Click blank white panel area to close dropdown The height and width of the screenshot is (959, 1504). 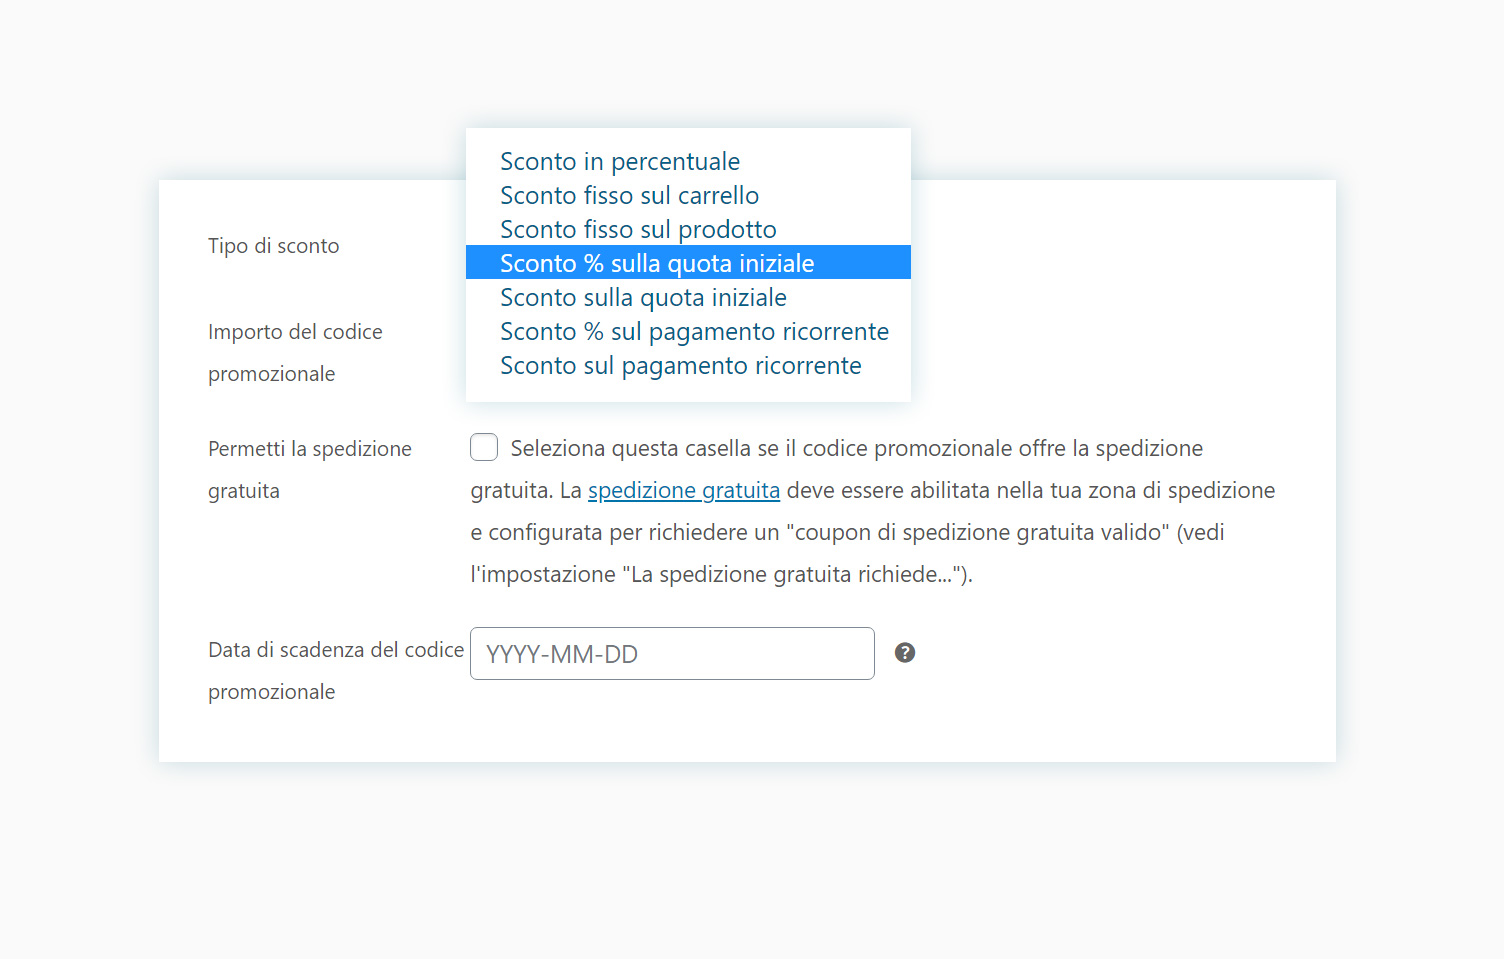coord(1120,300)
